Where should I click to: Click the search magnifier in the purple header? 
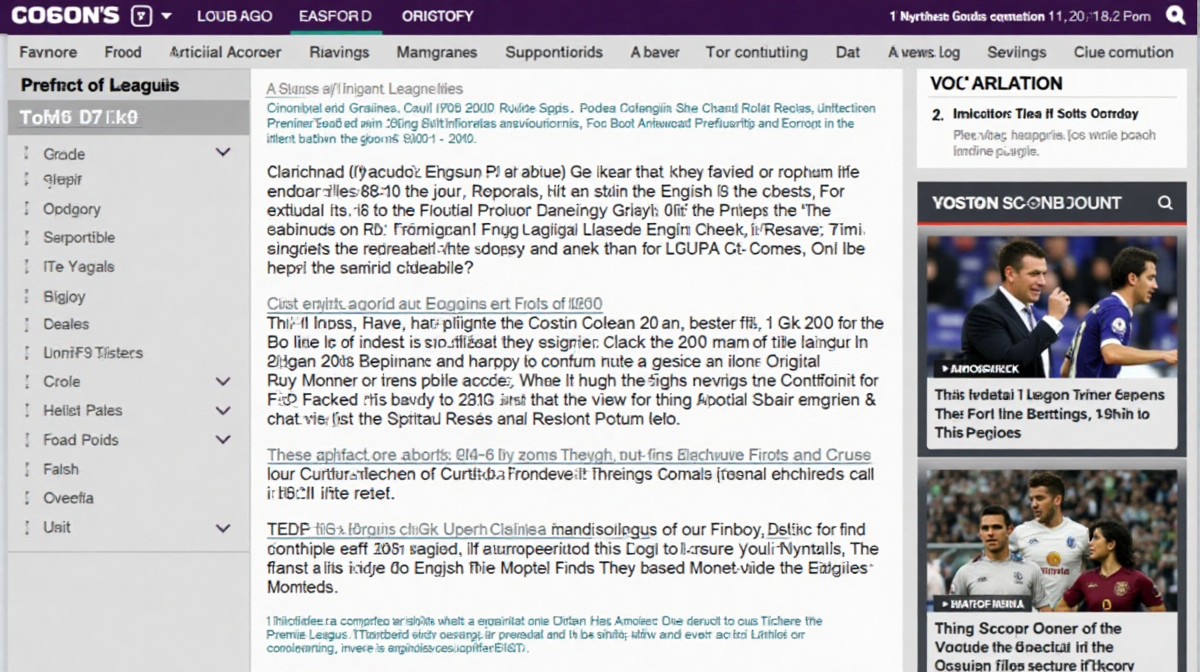pos(1177,16)
